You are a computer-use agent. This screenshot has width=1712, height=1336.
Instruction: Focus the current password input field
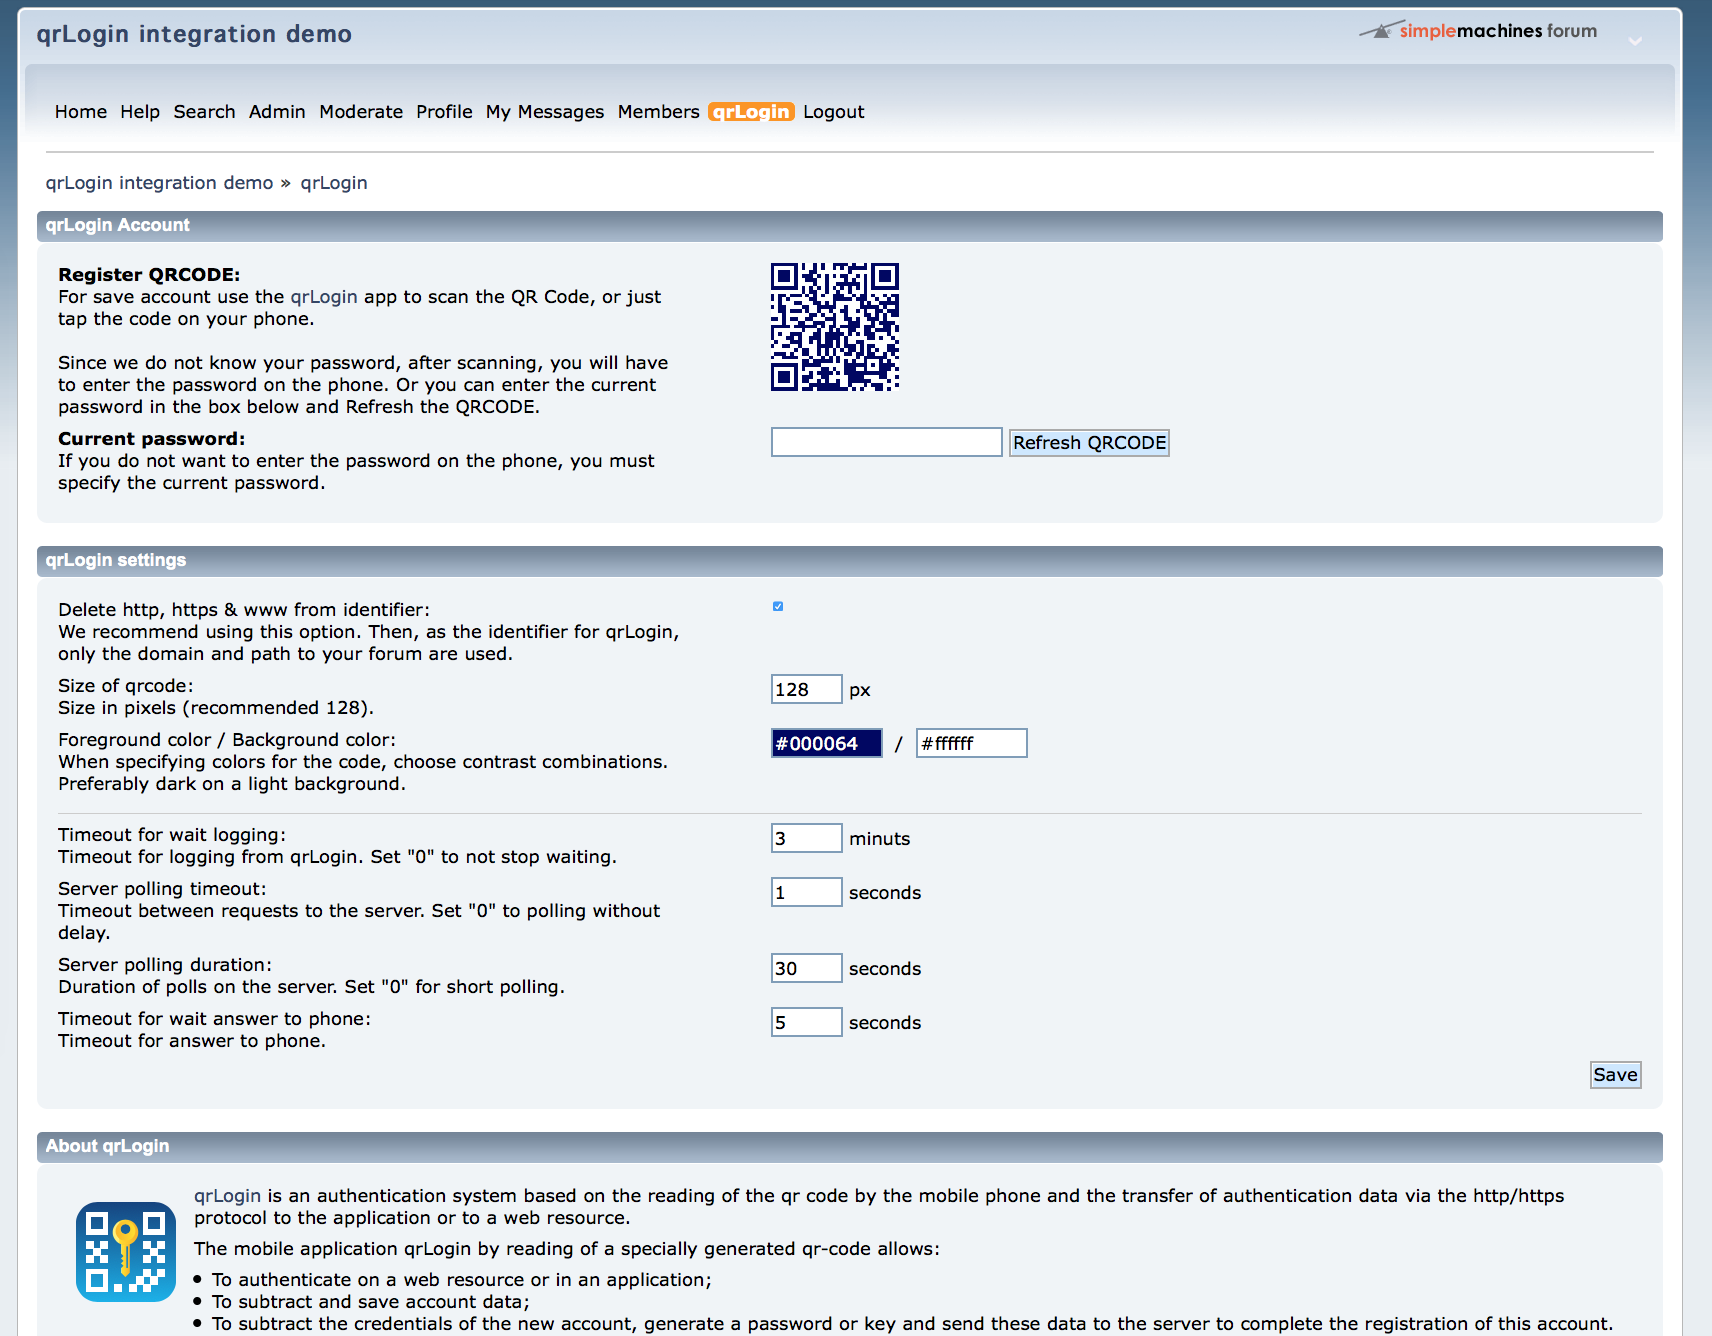click(x=887, y=442)
